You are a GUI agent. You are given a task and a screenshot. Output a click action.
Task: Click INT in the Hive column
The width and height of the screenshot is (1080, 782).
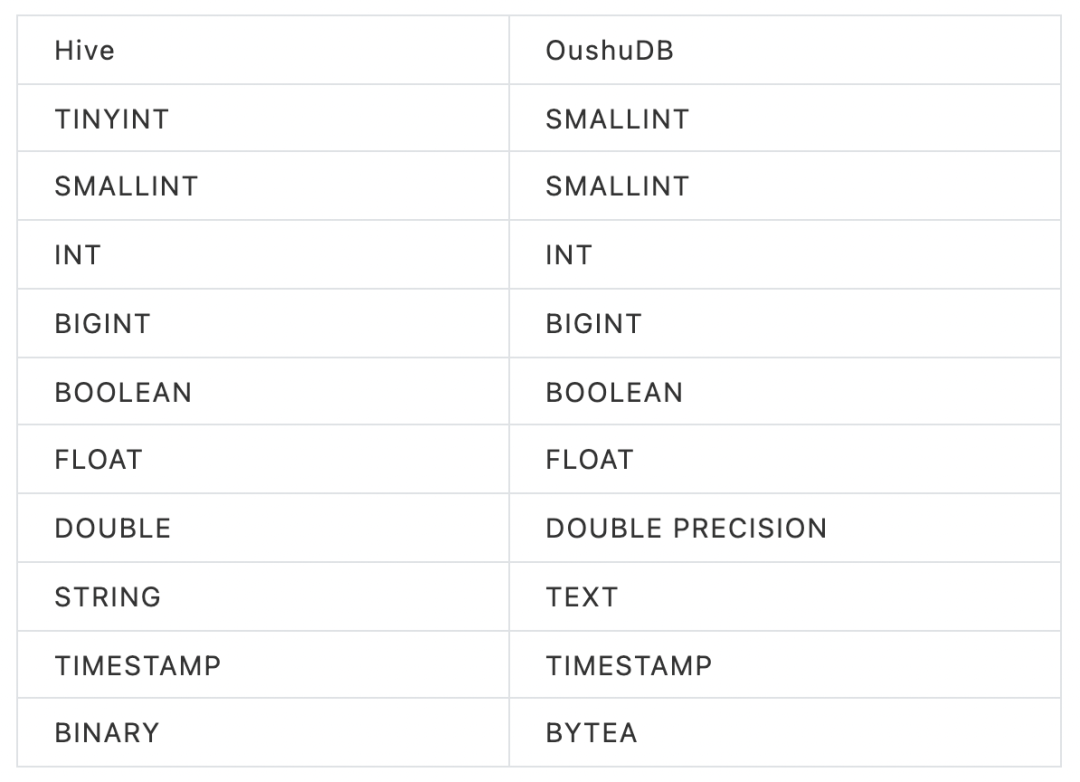(78, 255)
